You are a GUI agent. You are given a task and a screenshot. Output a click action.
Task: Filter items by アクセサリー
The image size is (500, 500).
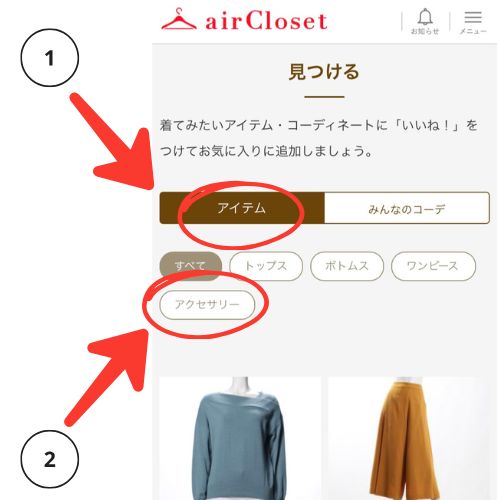point(207,305)
